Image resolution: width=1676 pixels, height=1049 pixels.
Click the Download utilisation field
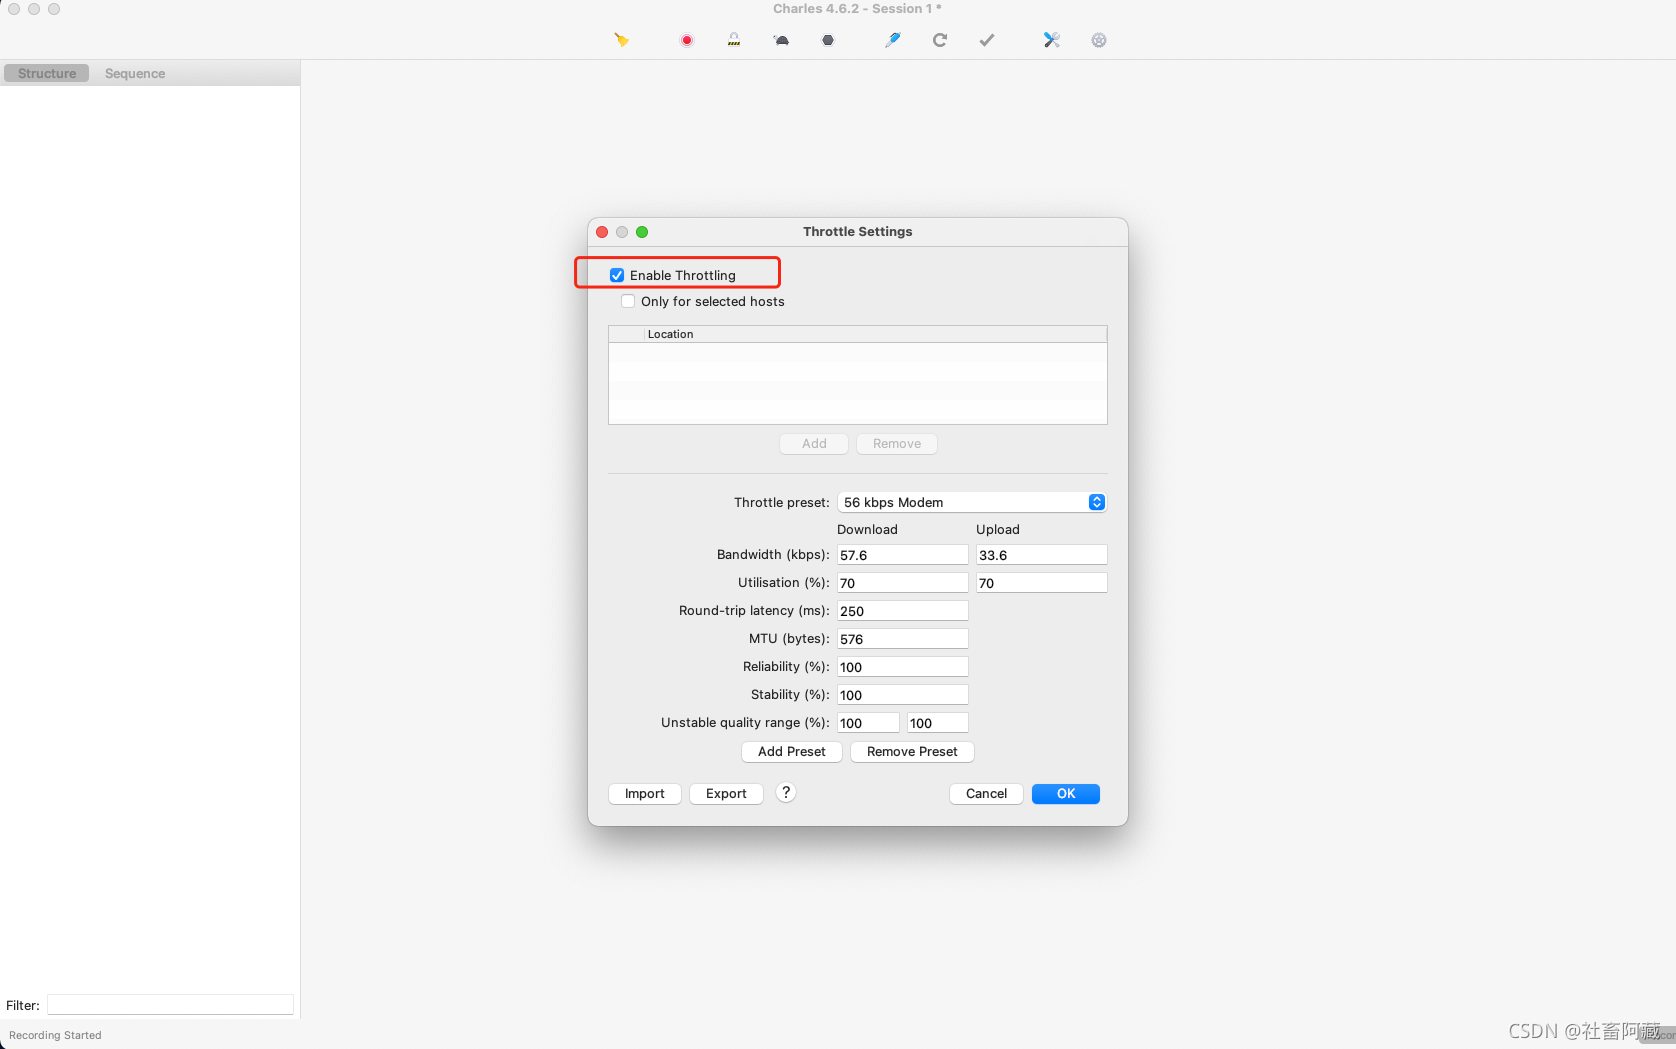(x=903, y=583)
